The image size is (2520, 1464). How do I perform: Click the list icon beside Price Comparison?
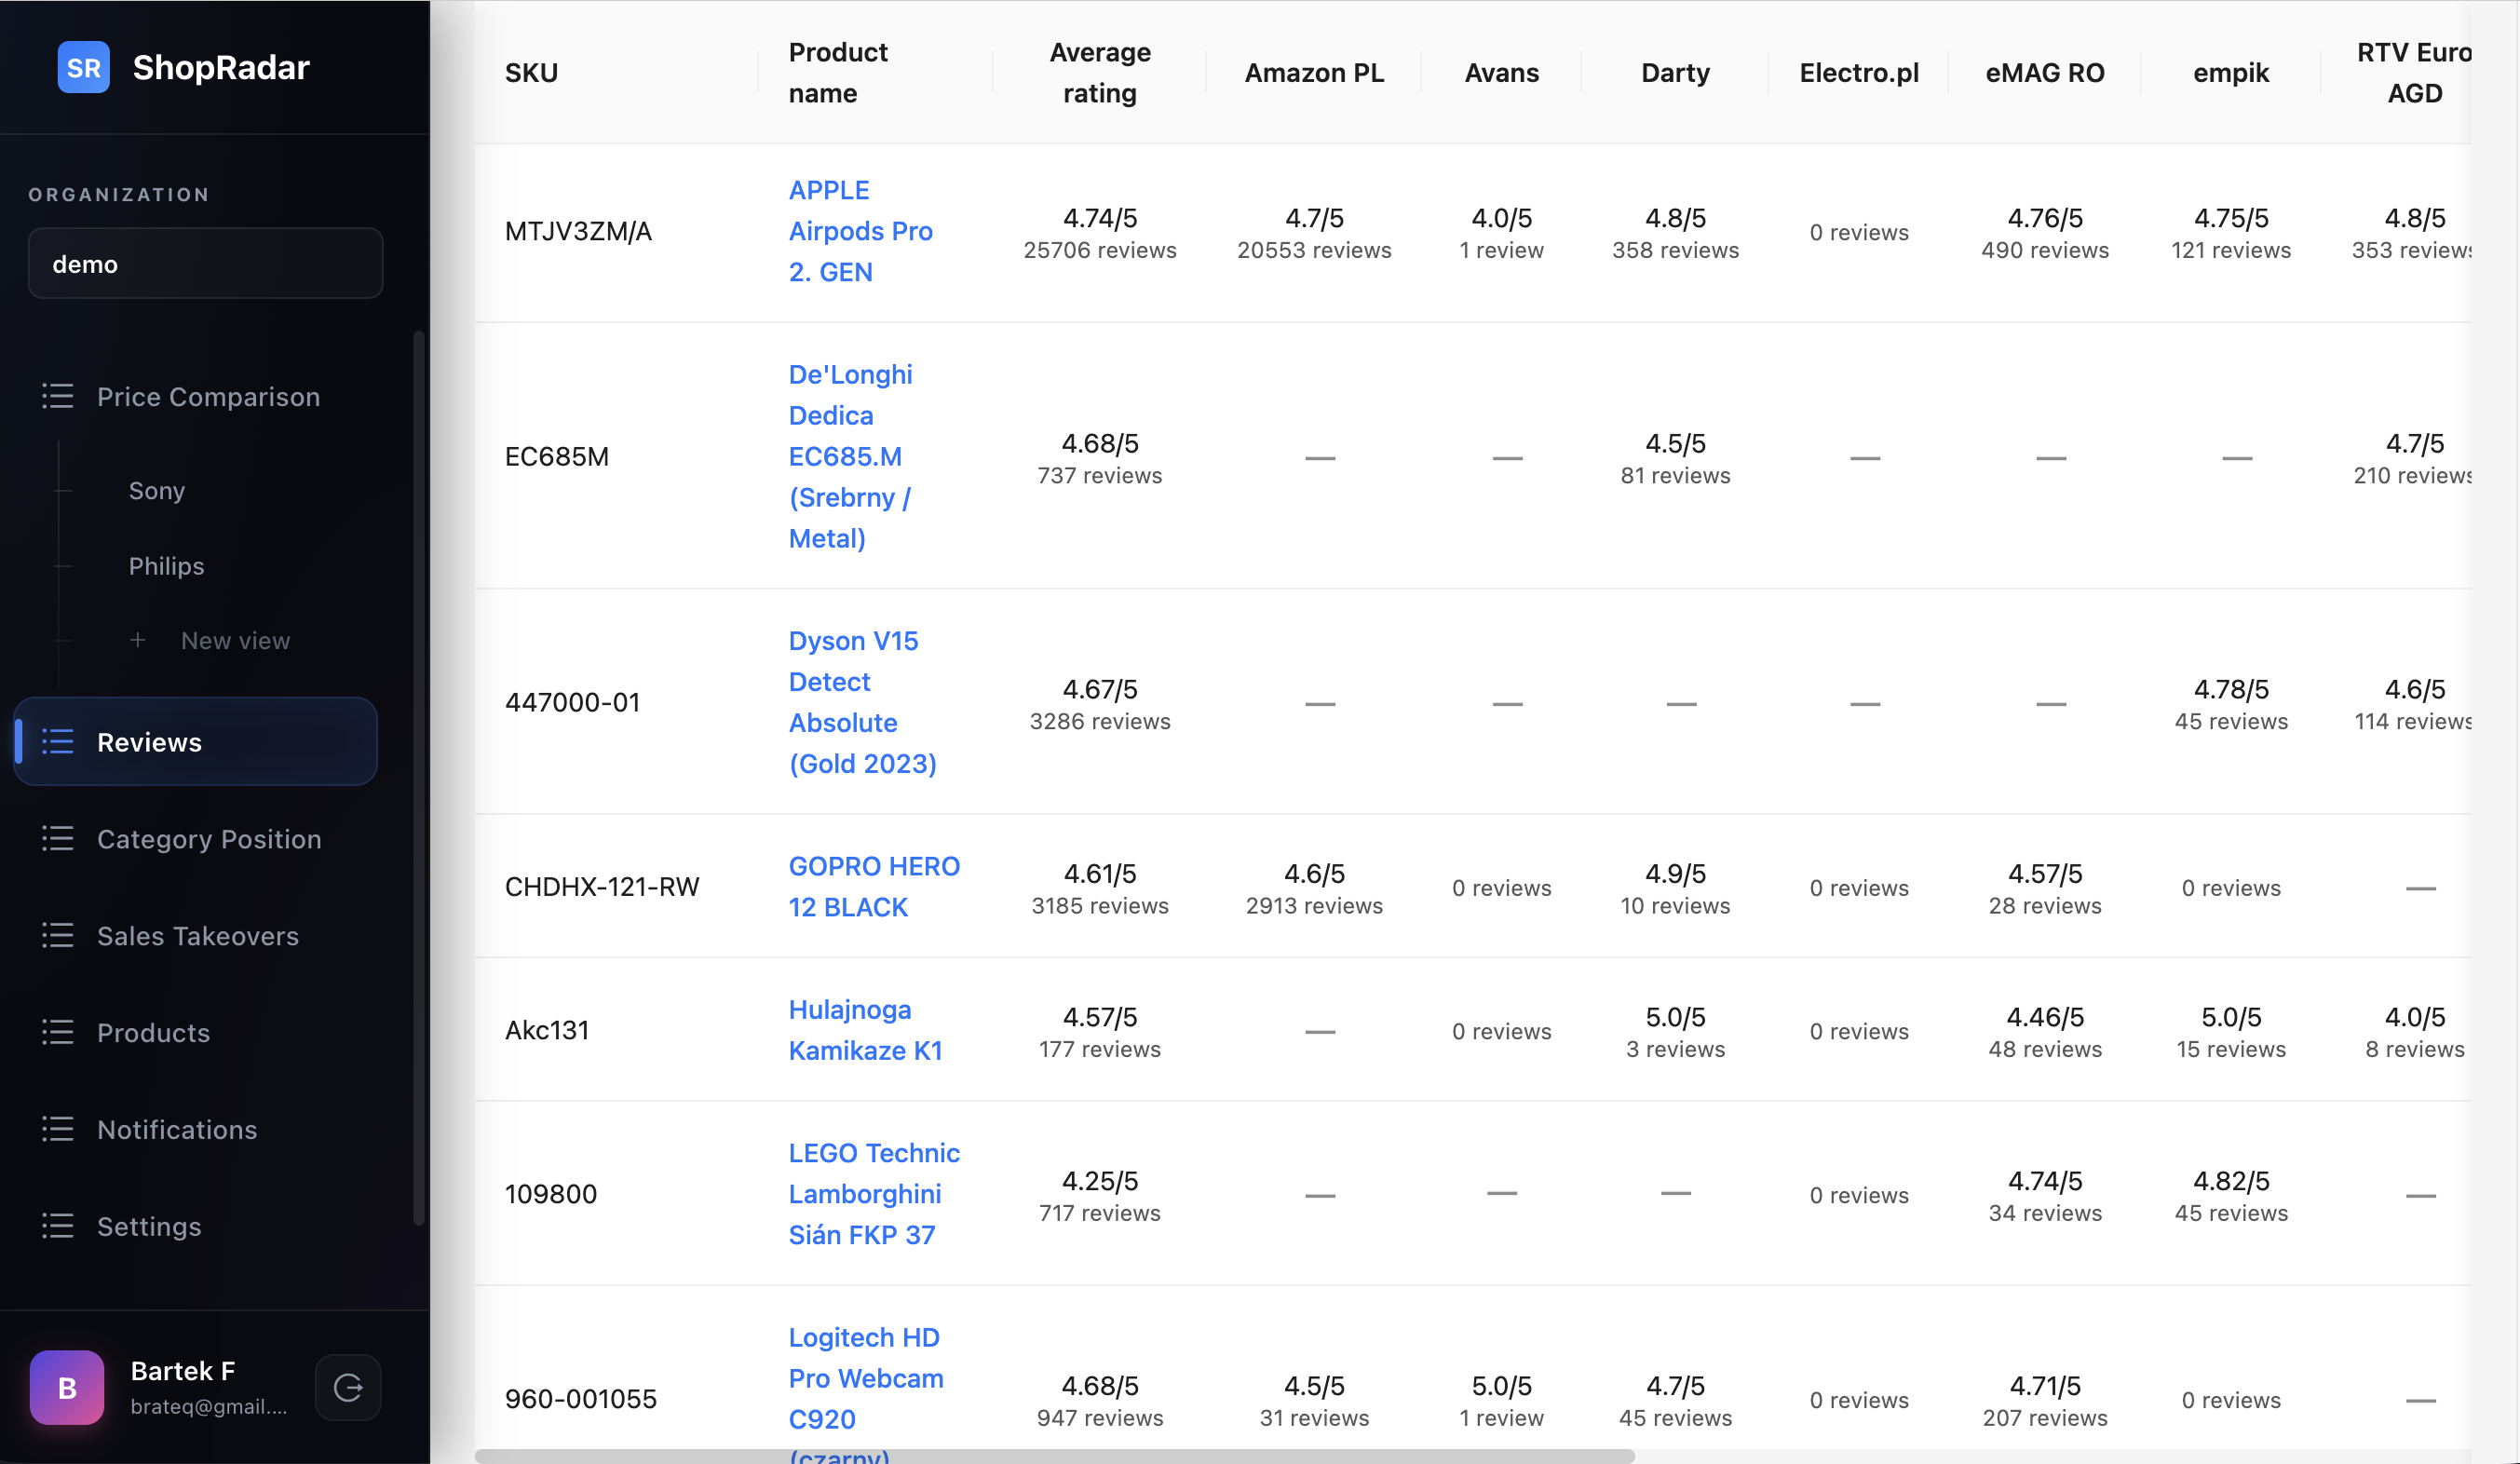(x=58, y=396)
